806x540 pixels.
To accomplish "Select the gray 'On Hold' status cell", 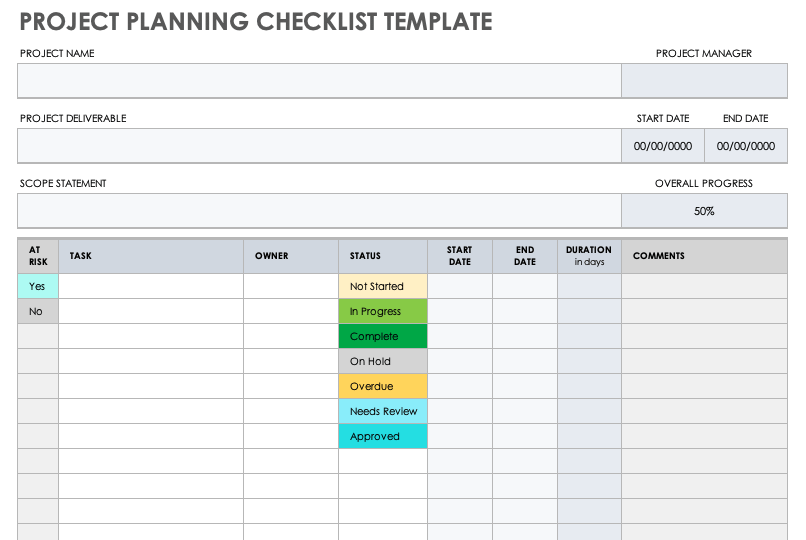I will 383,361.
